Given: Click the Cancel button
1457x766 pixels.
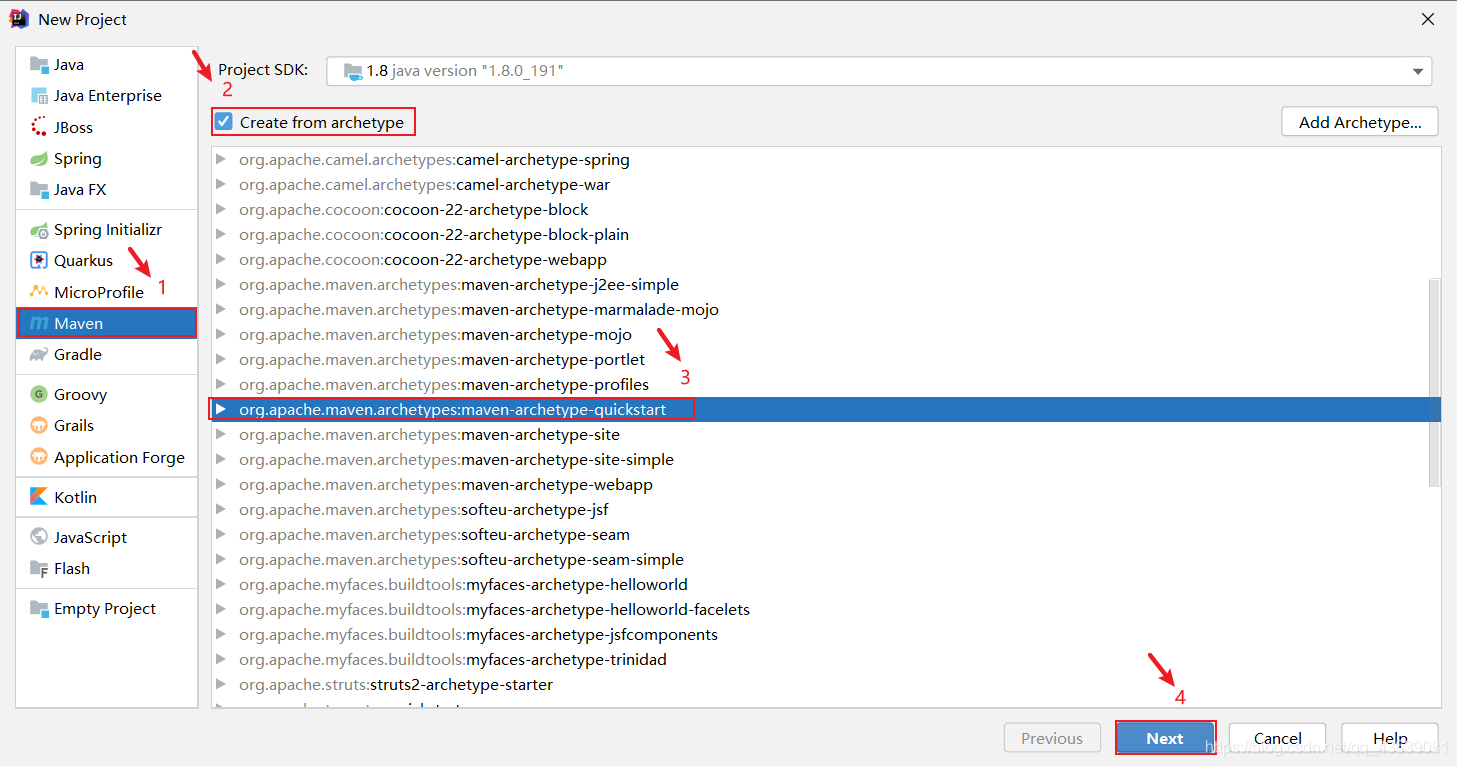Looking at the screenshot, I should click(x=1278, y=738).
